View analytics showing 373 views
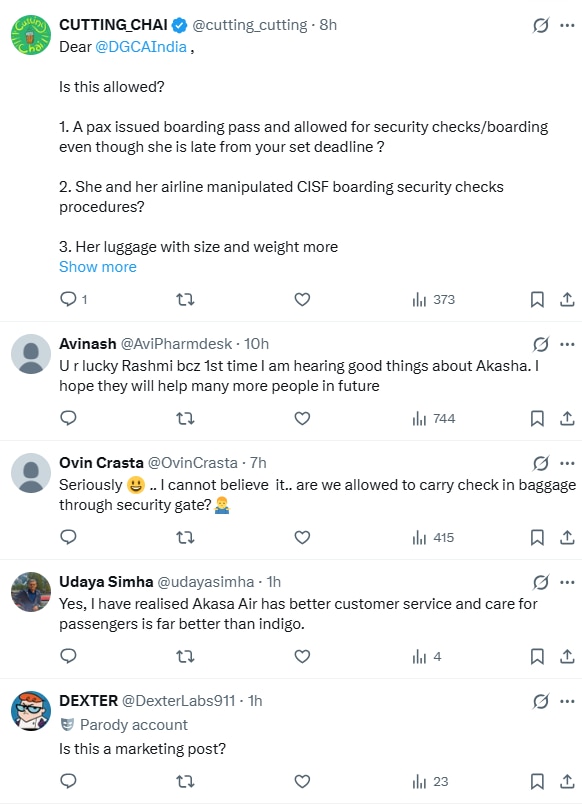The height and width of the screenshot is (810, 582). [x=433, y=299]
